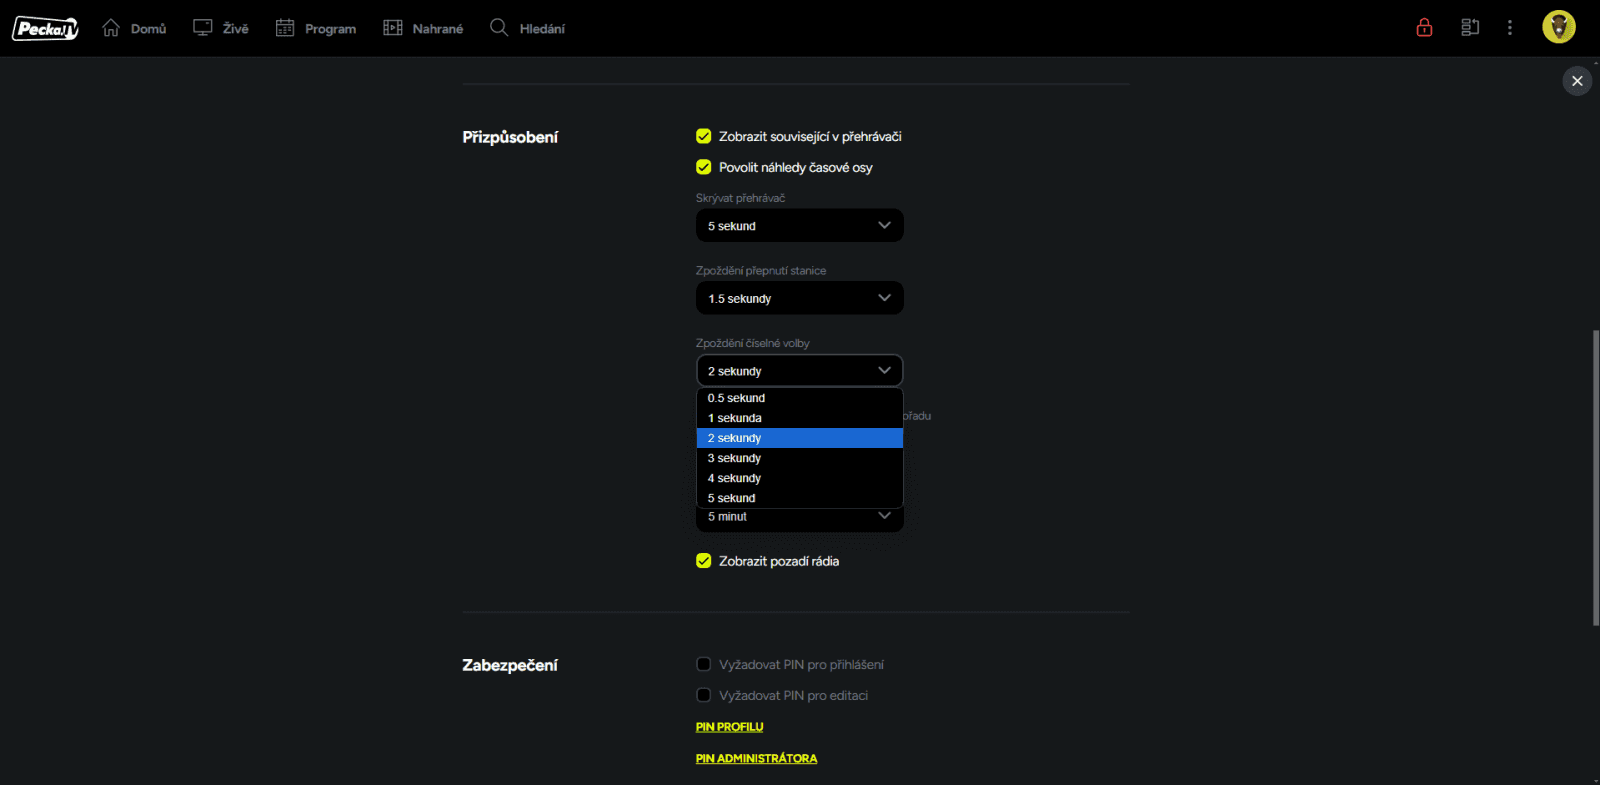Enable Vyžadovat PIN pro přihlášení
Image resolution: width=1600 pixels, height=785 pixels.
tap(704, 664)
